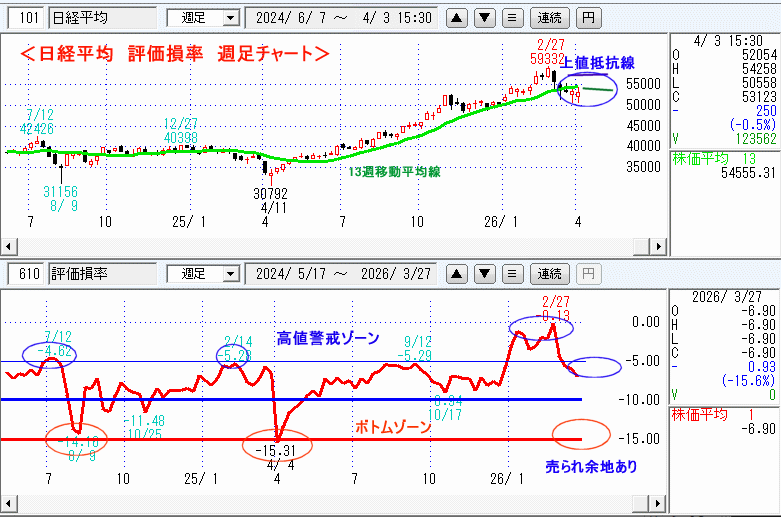Click the 42426 peak label
The width and height of the screenshot is (781, 517).
click(37, 129)
